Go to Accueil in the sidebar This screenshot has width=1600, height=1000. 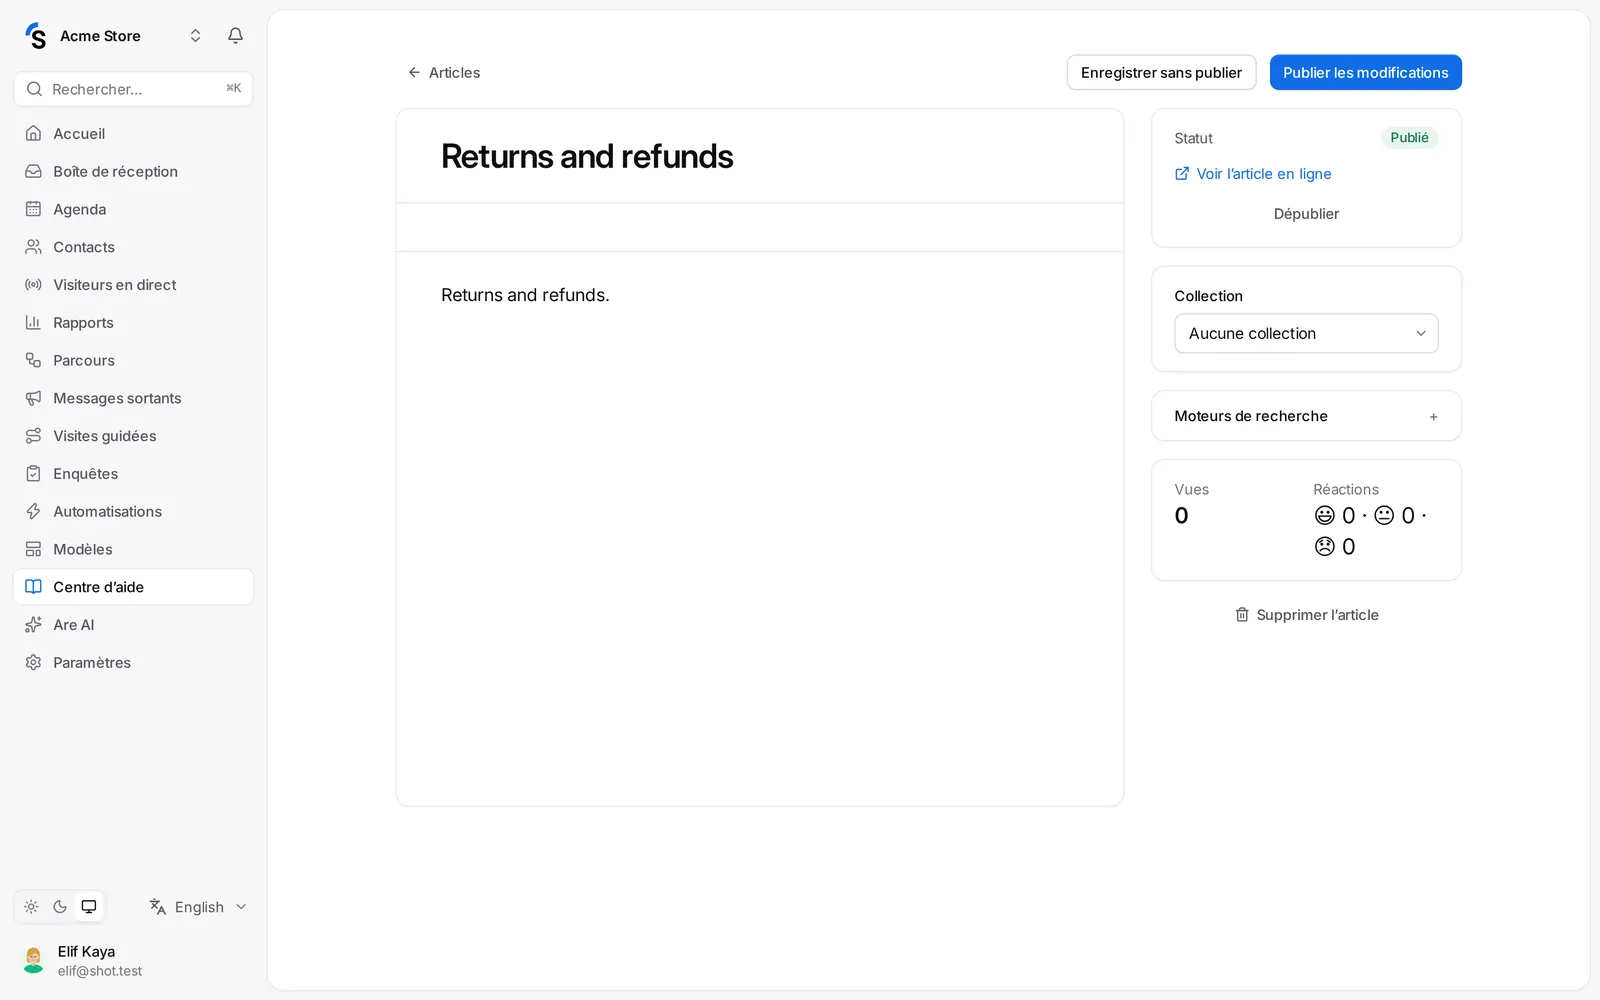coord(133,134)
